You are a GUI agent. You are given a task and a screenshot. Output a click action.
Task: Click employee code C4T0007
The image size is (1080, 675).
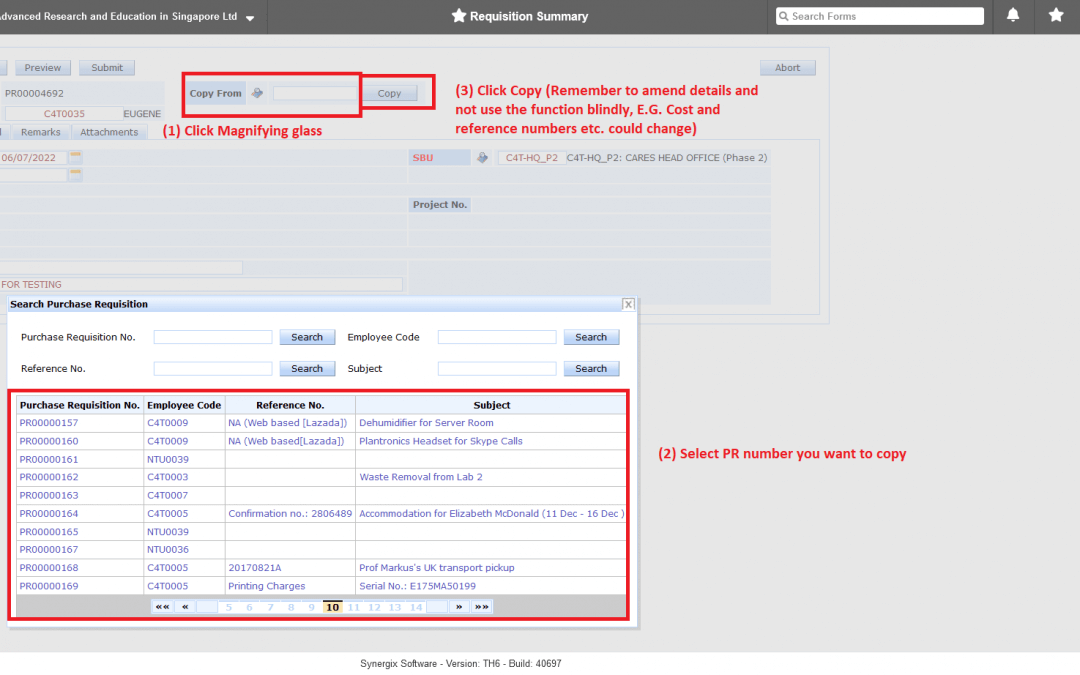[x=167, y=495]
